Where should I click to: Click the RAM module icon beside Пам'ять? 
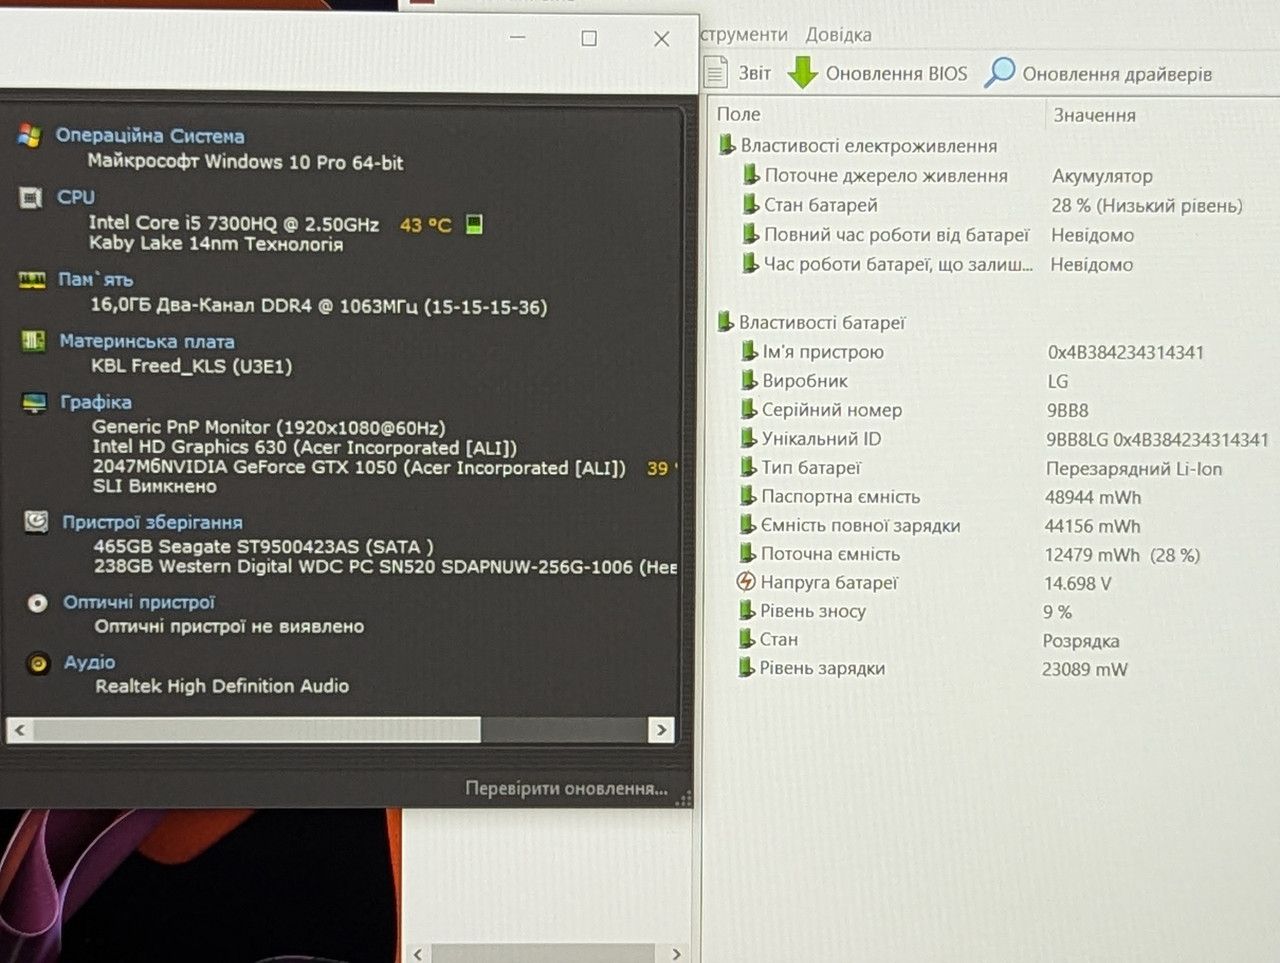[x=32, y=280]
